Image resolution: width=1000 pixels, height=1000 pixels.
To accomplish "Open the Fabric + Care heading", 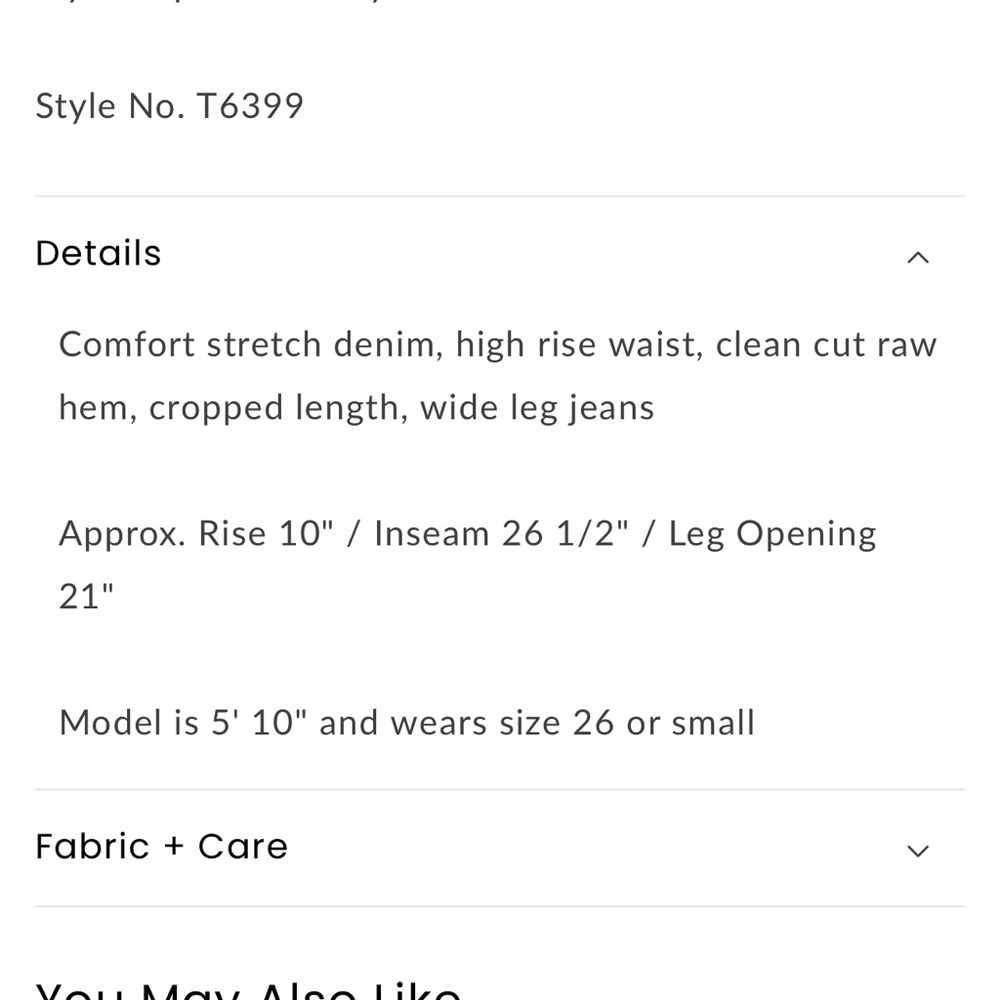I will click(x=161, y=846).
